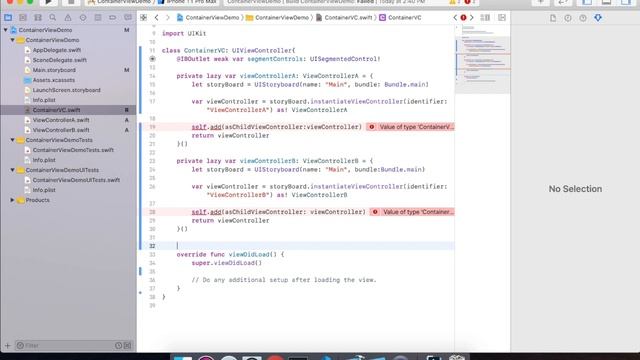The image size is (640, 360).
Task: Collapse the ContainerViewDemo group folder
Action: (x=13, y=40)
